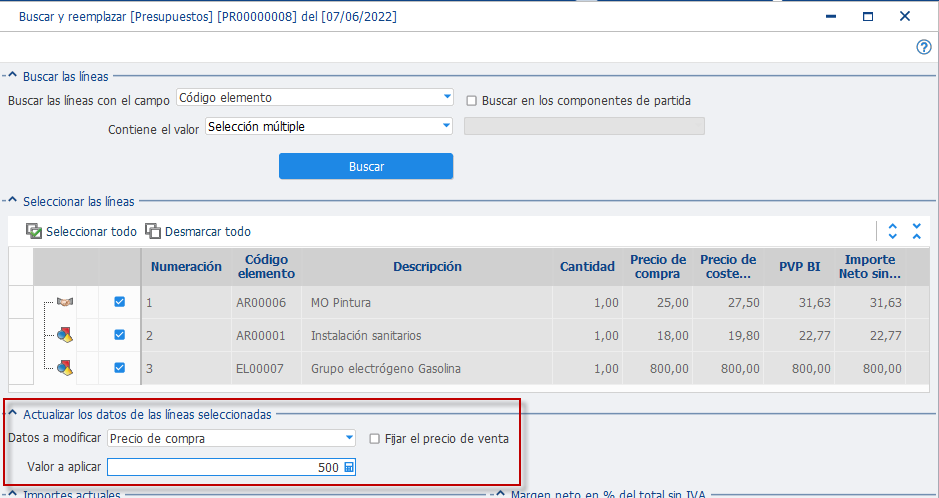Enable Buscar en los componentes de partida

tap(471, 101)
